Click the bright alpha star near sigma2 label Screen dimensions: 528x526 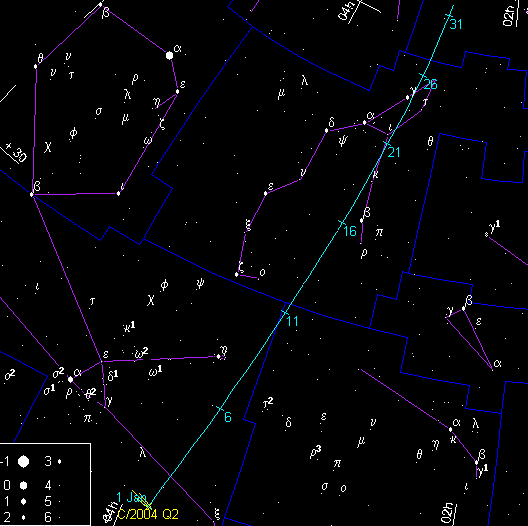(70, 380)
